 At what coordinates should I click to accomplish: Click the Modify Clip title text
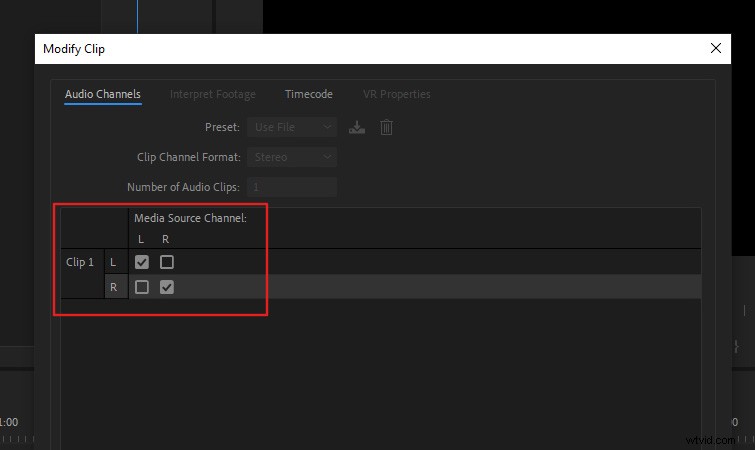pyautogui.click(x=74, y=49)
